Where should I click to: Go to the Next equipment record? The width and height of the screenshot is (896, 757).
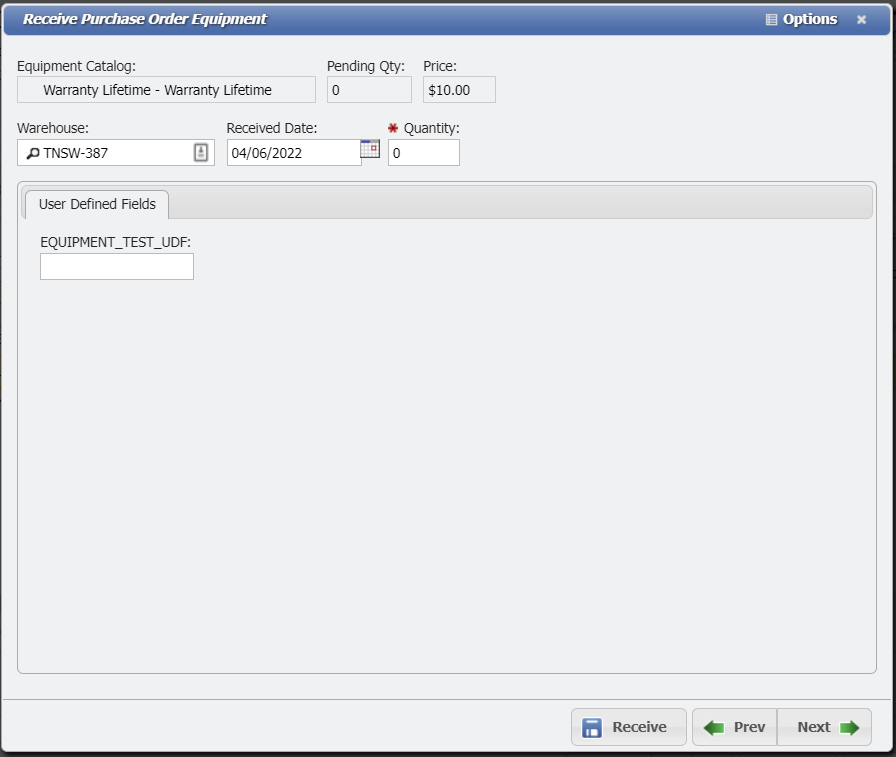[x=824, y=727]
